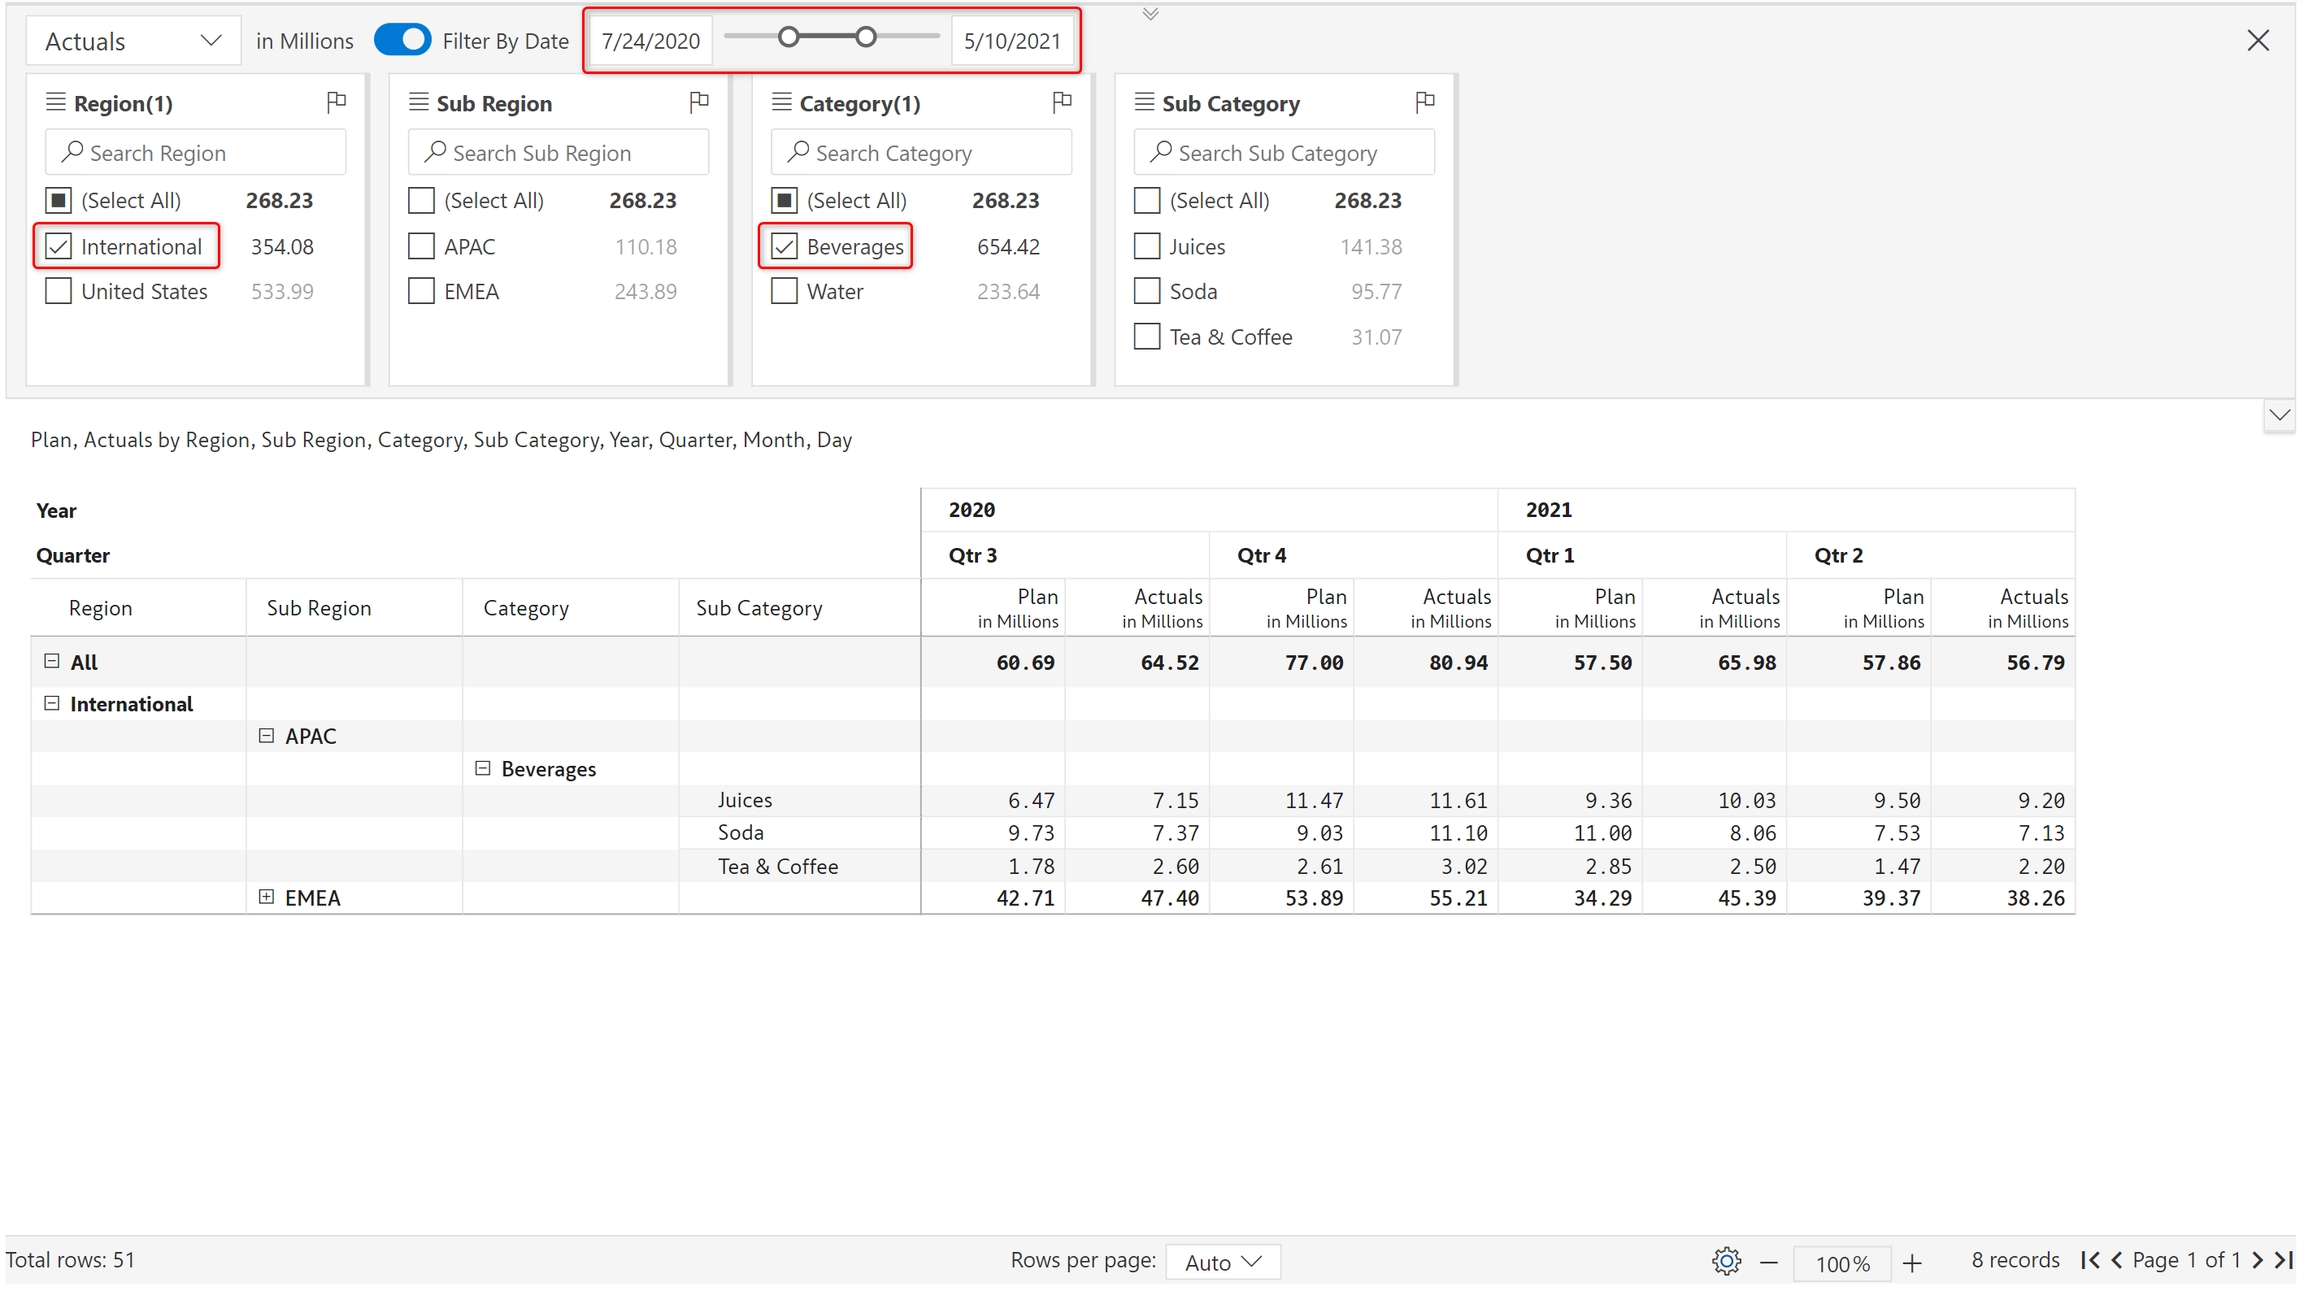
Task: Click the zoom in plus icon
Action: click(x=1912, y=1263)
